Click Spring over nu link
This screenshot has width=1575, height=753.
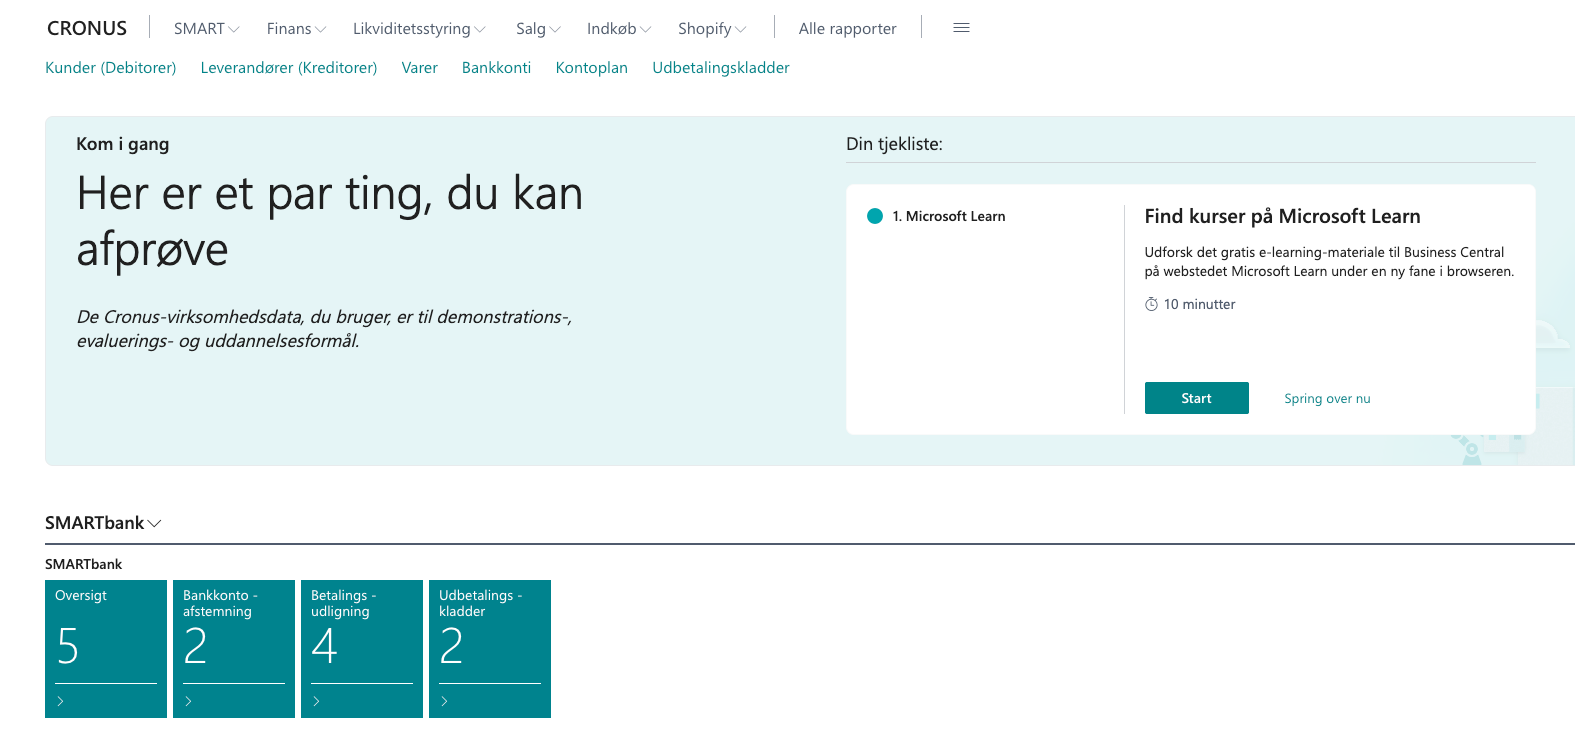[x=1327, y=398]
